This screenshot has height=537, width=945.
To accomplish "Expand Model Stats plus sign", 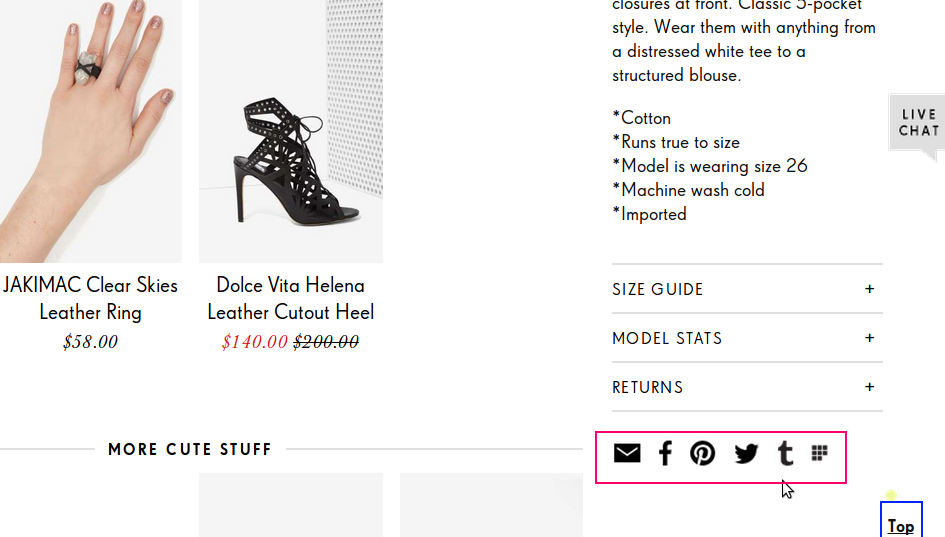I will (x=869, y=338).
